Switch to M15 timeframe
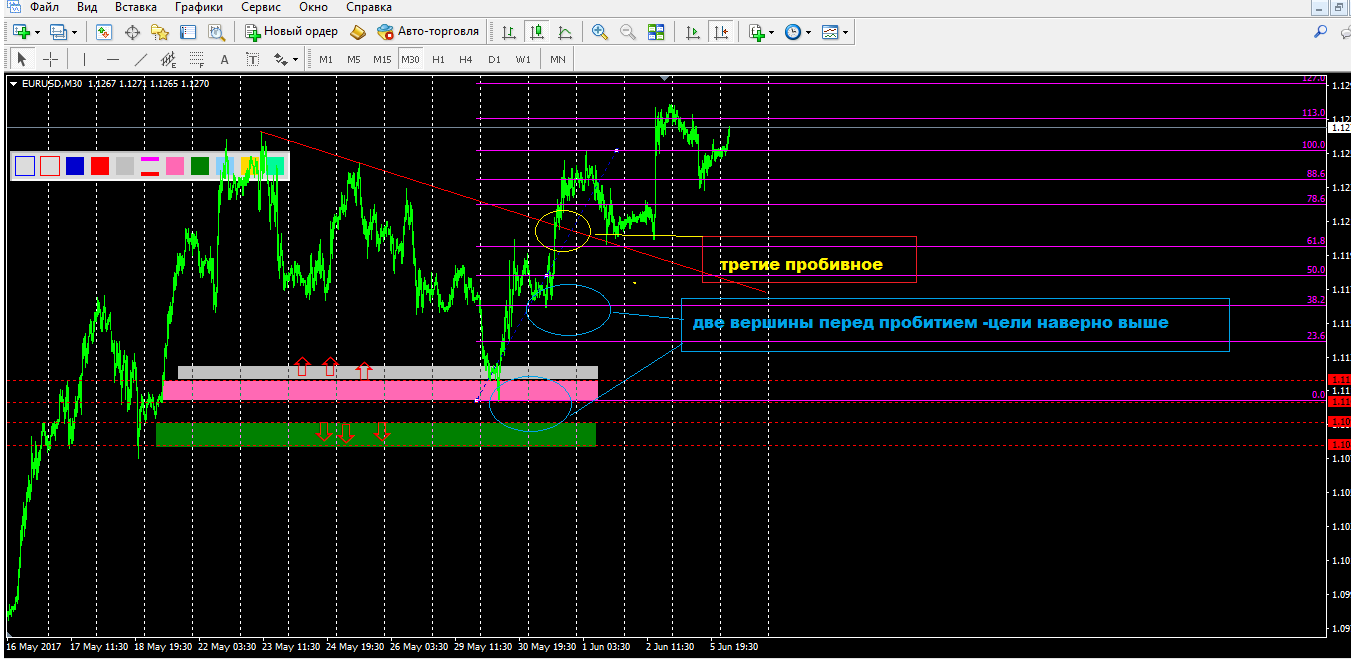The width and height of the screenshot is (1360, 661). (x=382, y=59)
